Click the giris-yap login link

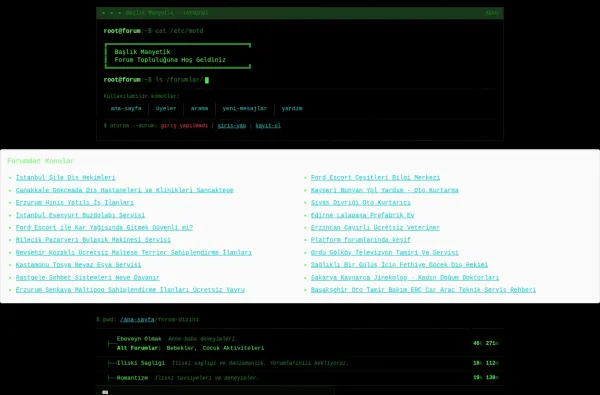232,126
